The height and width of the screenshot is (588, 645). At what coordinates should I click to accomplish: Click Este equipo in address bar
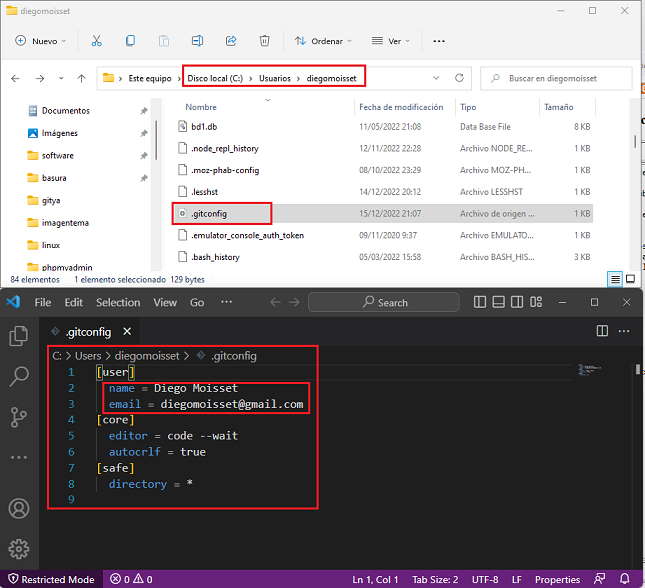(x=150, y=78)
